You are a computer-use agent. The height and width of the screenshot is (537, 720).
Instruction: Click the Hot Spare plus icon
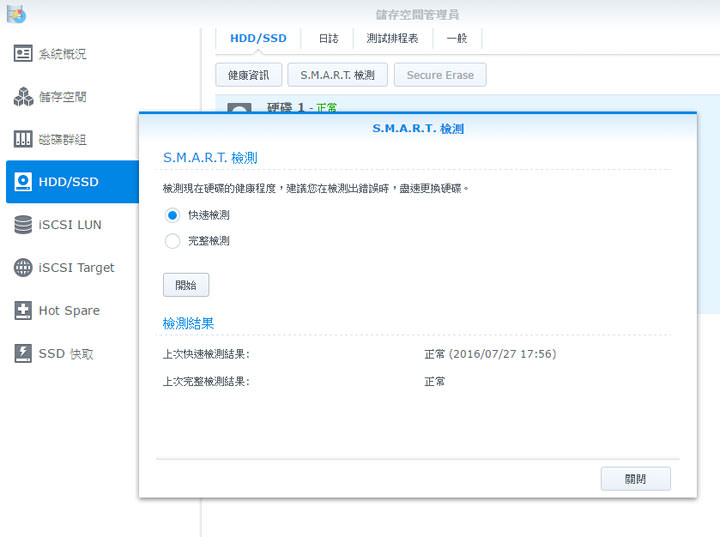point(23,311)
